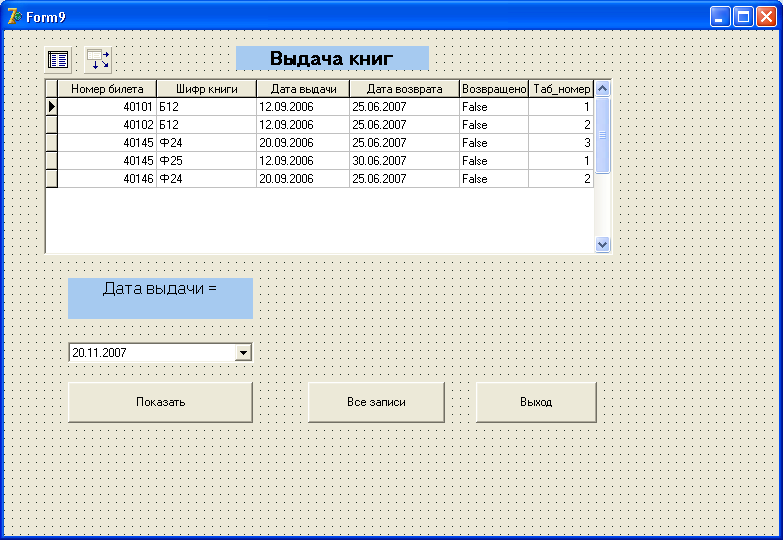Click the Шифр книги column header
This screenshot has height=540, width=783.
(x=207, y=89)
